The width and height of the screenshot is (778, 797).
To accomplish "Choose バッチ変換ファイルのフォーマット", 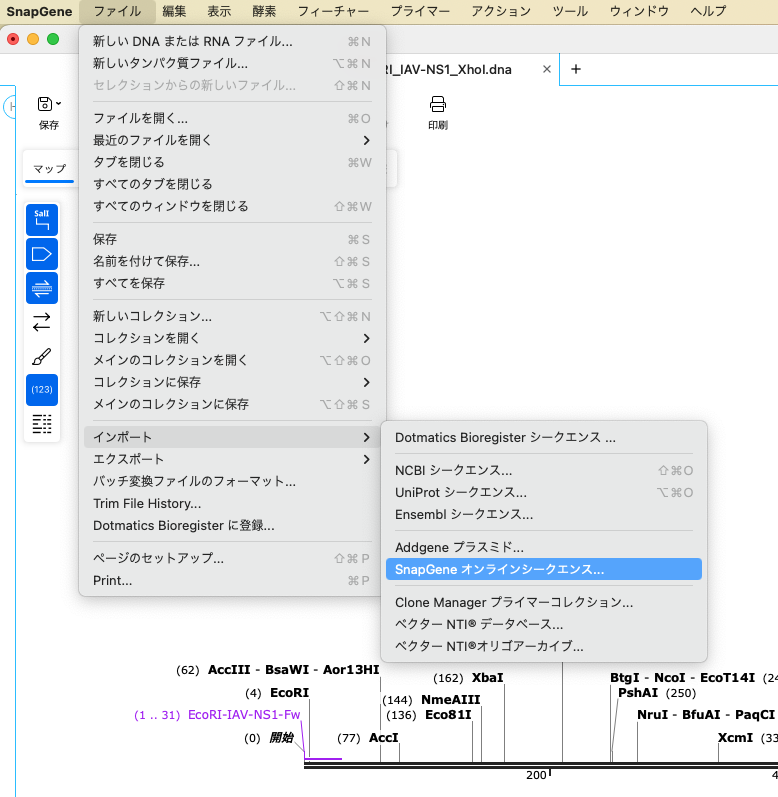I will 232,481.
